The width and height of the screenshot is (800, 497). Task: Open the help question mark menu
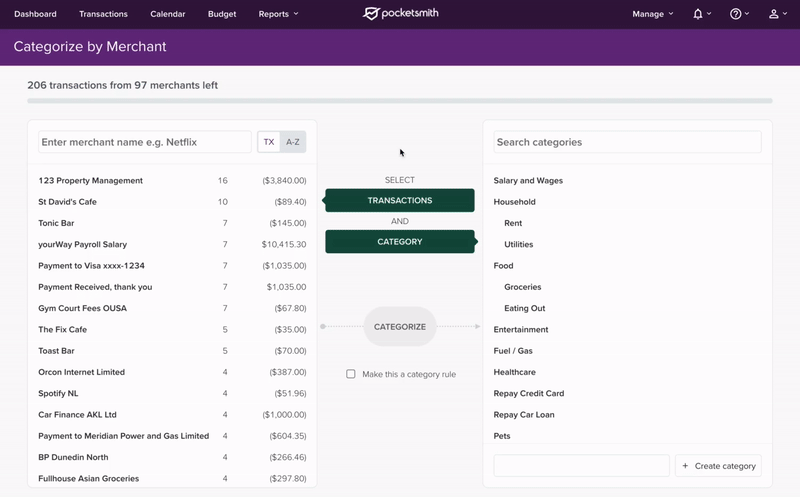tap(739, 14)
